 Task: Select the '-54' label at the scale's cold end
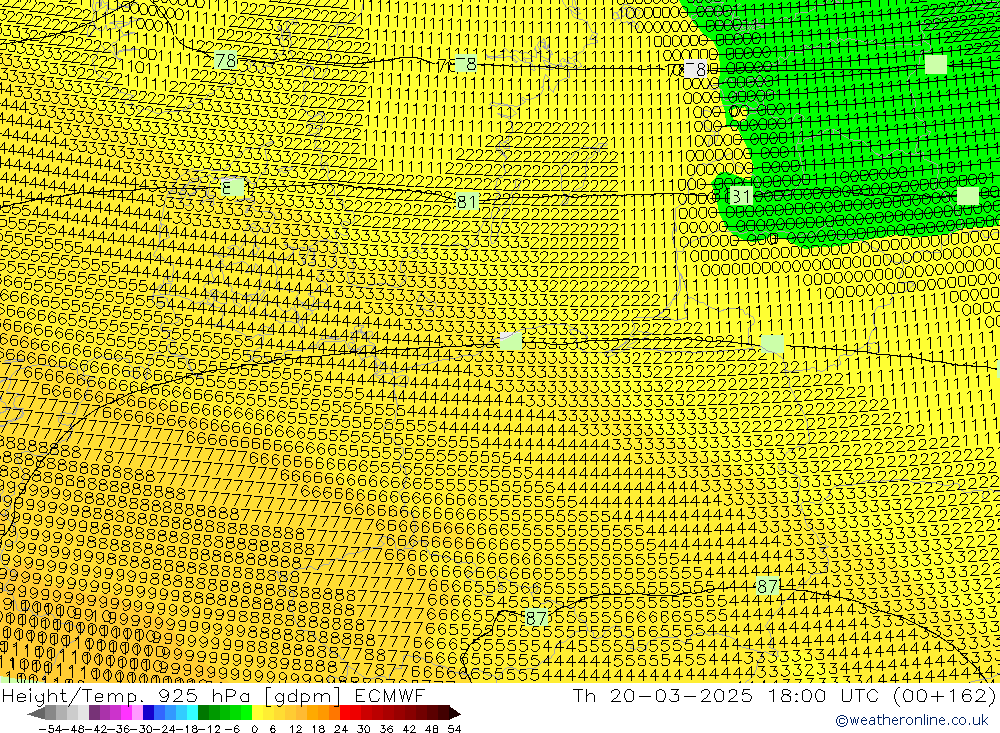[x=50, y=729]
